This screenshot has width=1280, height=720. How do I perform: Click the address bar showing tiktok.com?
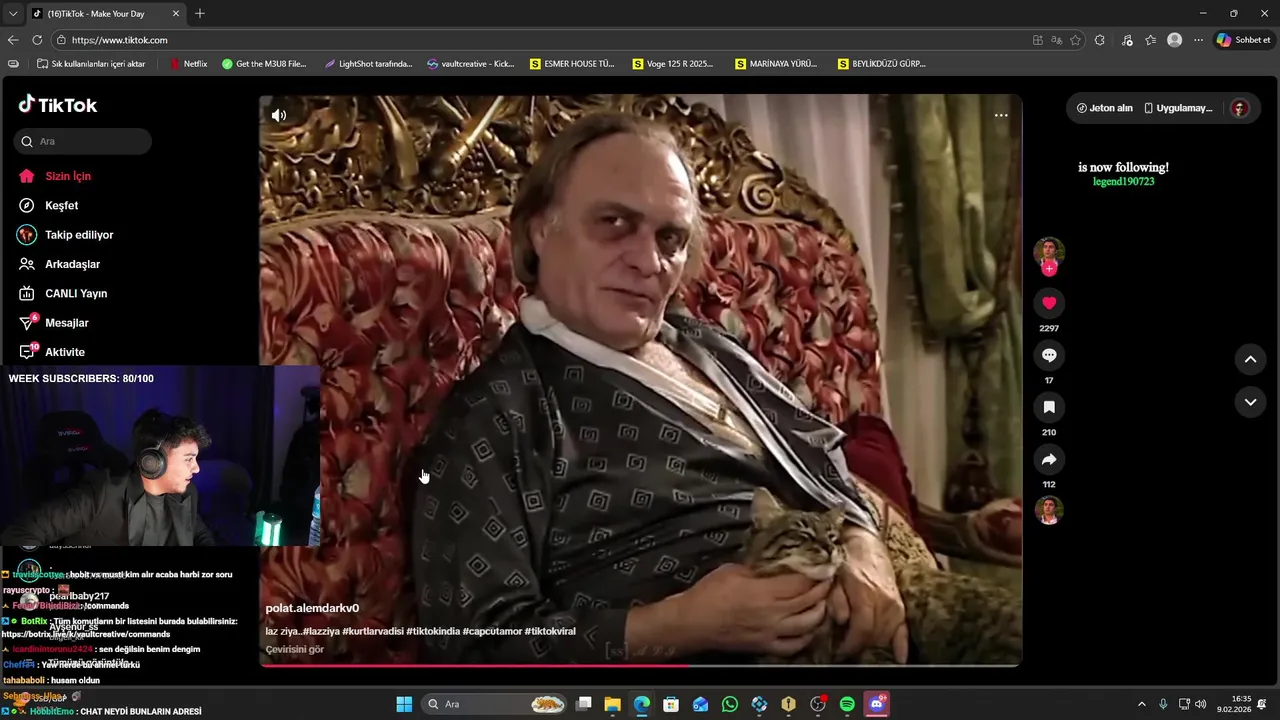(x=540, y=40)
